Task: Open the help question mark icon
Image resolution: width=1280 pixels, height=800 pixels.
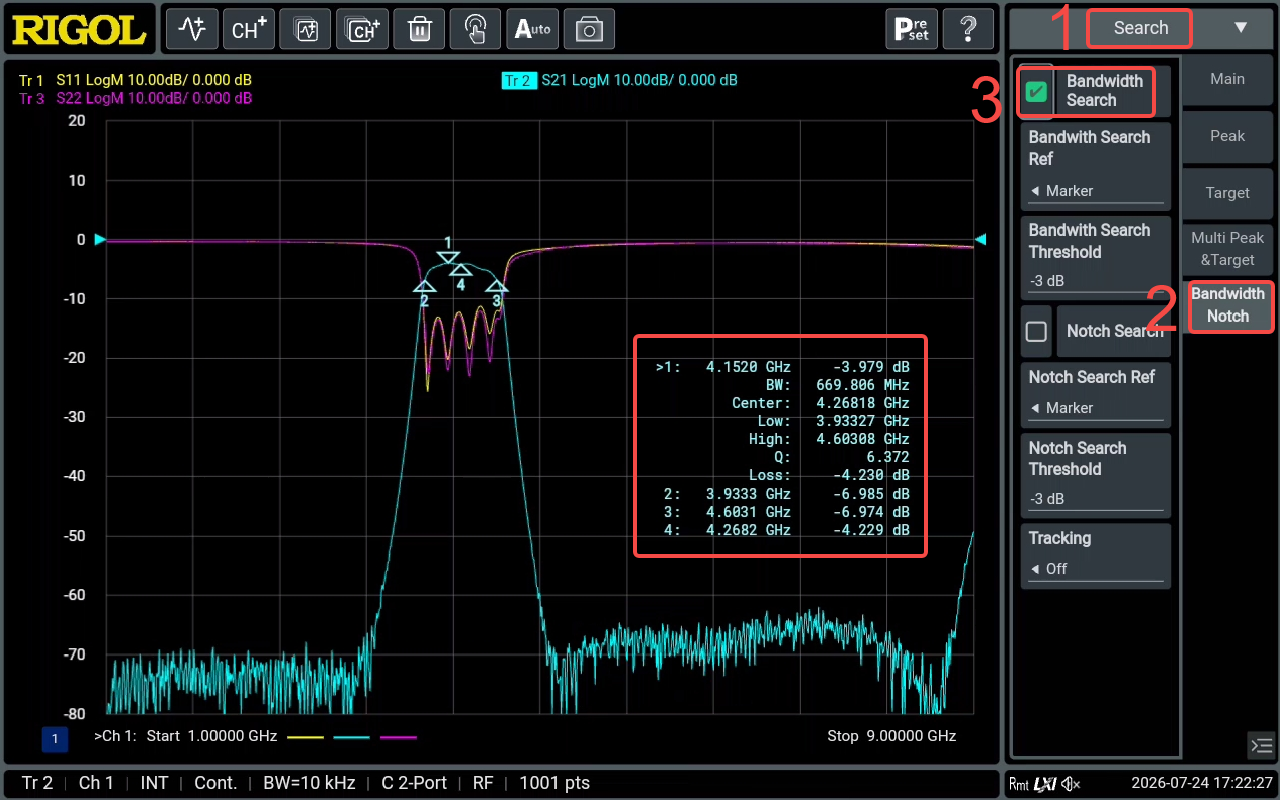Action: tap(968, 29)
